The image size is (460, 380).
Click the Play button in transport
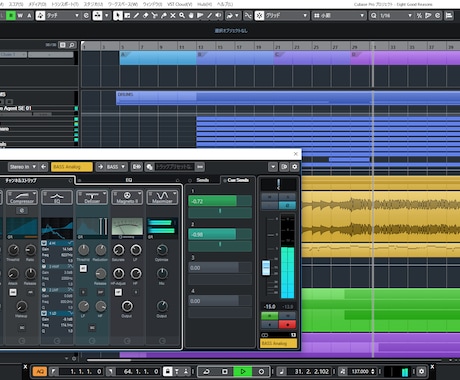click(243, 371)
